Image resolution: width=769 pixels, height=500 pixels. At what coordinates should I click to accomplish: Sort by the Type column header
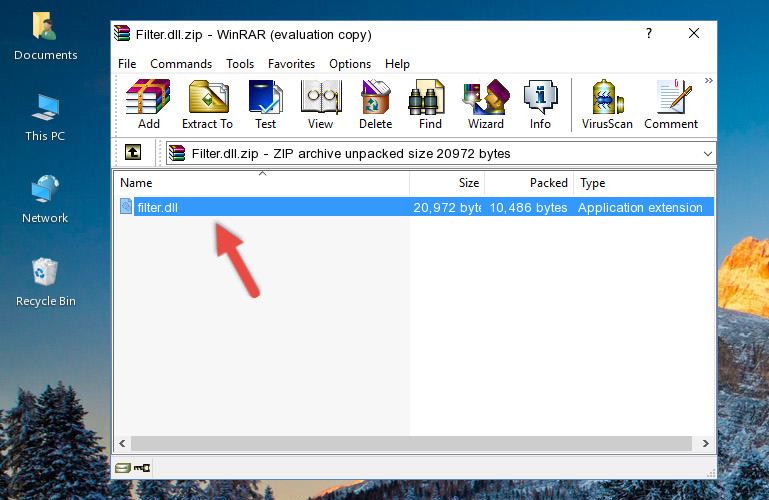click(643, 183)
